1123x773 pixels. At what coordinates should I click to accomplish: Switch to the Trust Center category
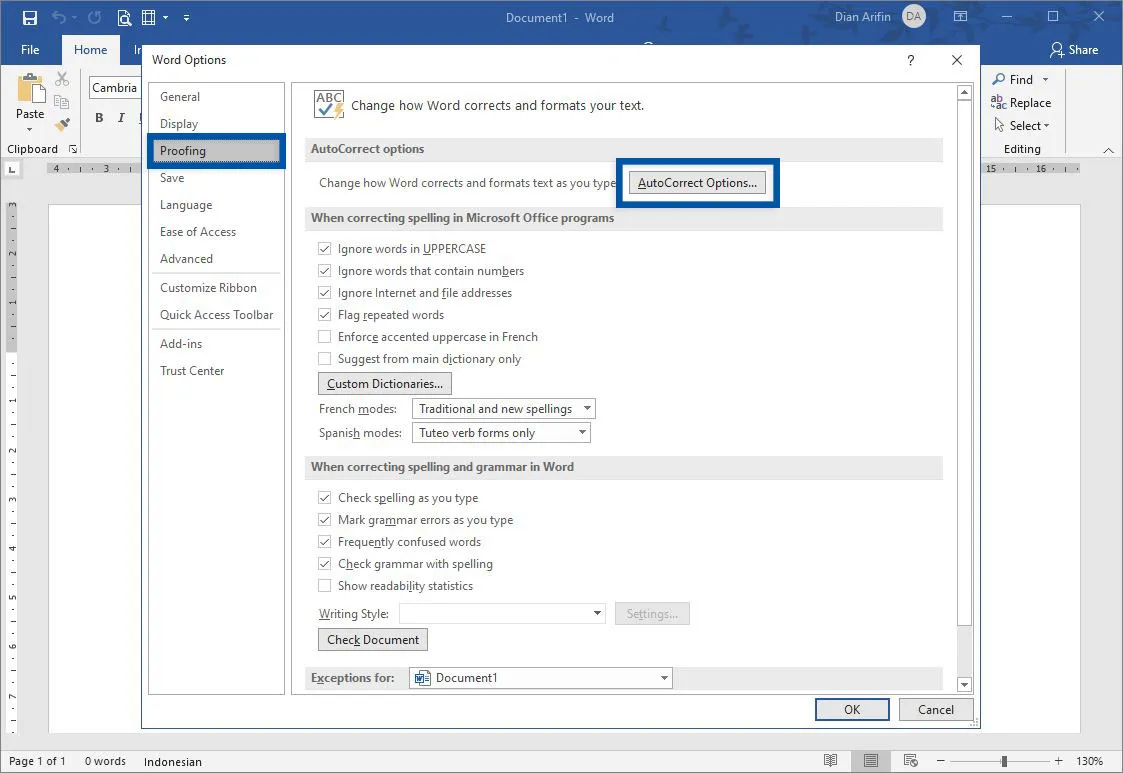click(192, 370)
